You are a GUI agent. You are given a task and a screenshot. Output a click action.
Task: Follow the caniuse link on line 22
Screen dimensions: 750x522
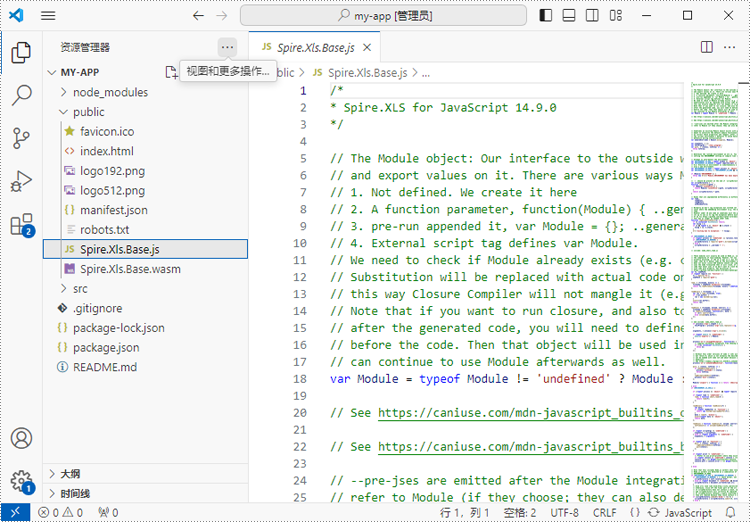(530, 447)
